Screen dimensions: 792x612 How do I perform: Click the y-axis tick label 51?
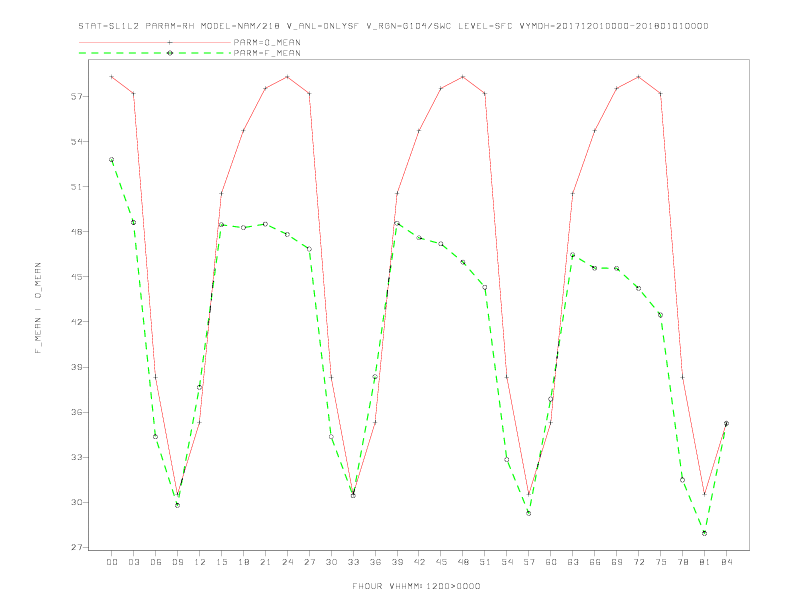click(77, 187)
